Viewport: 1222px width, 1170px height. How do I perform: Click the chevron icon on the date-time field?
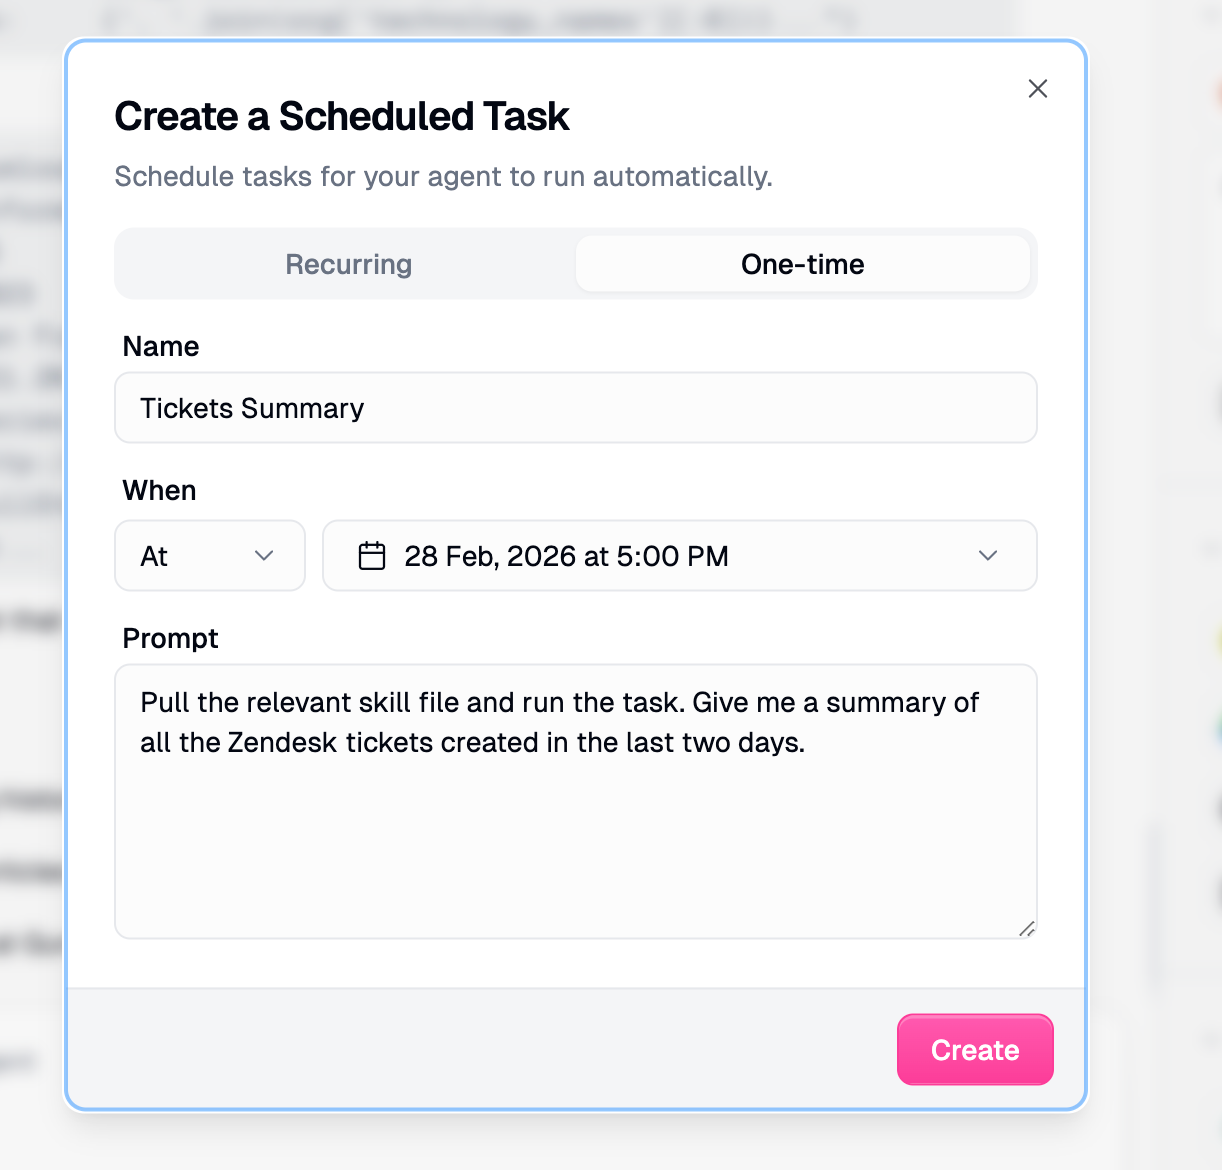[988, 556]
